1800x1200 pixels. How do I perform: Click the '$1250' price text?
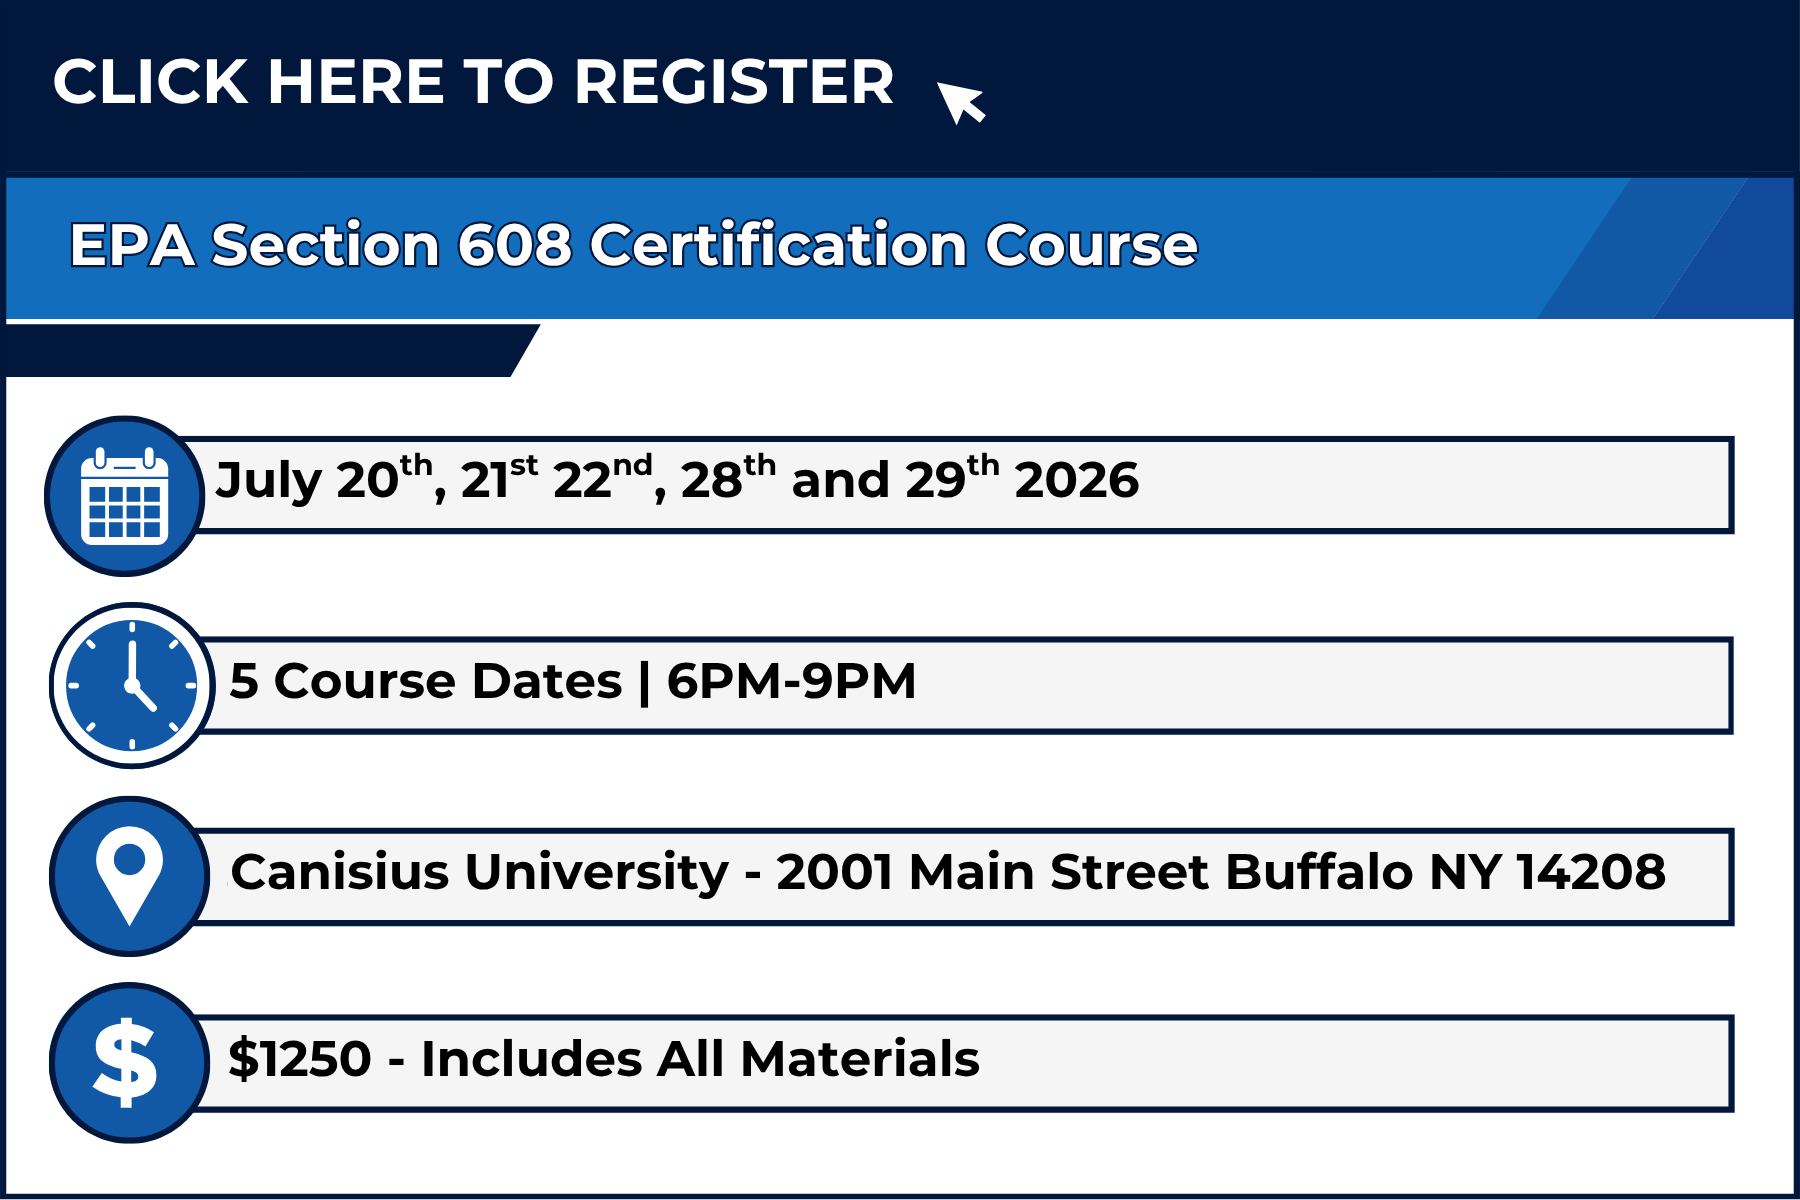click(300, 1059)
